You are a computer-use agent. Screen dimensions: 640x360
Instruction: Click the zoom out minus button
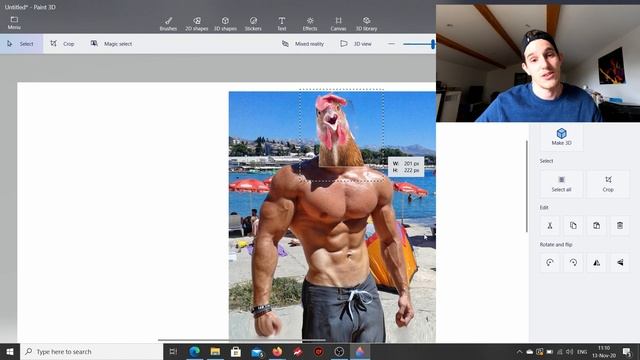click(391, 44)
